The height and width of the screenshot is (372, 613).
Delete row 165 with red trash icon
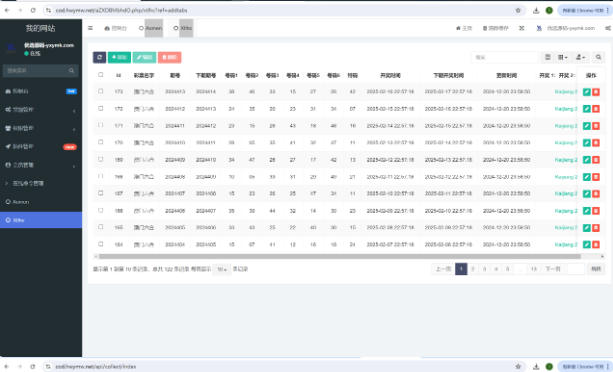click(x=596, y=227)
